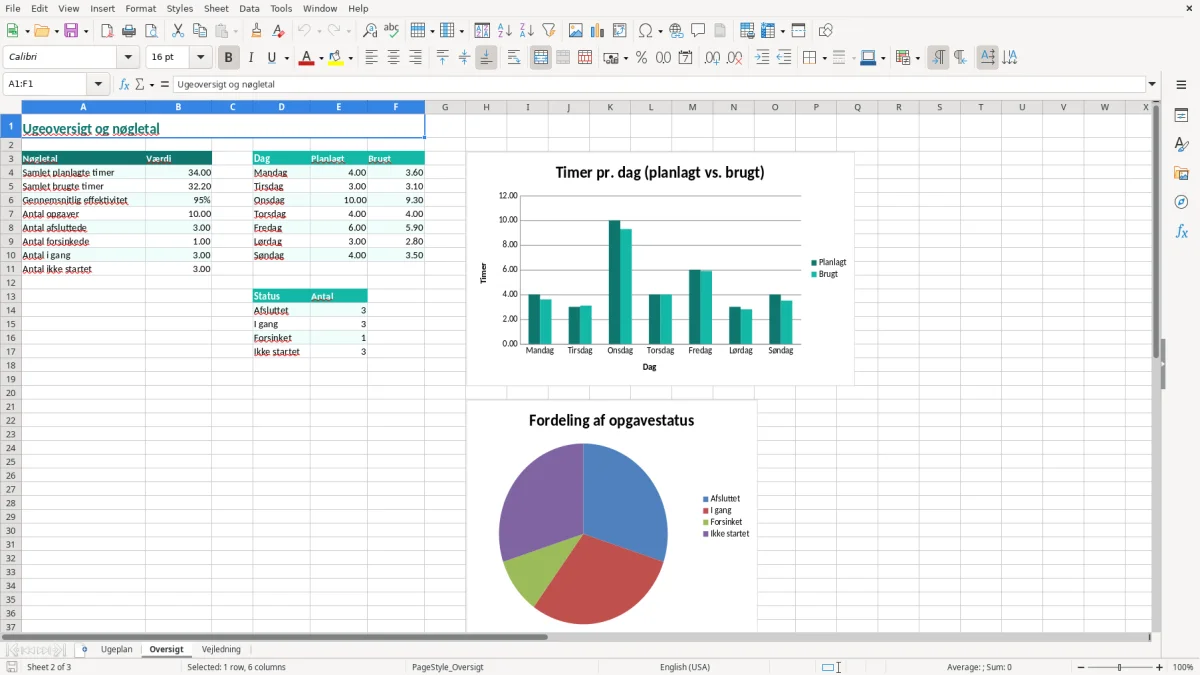Click the sidebar settings hamburger button

(x=1181, y=84)
